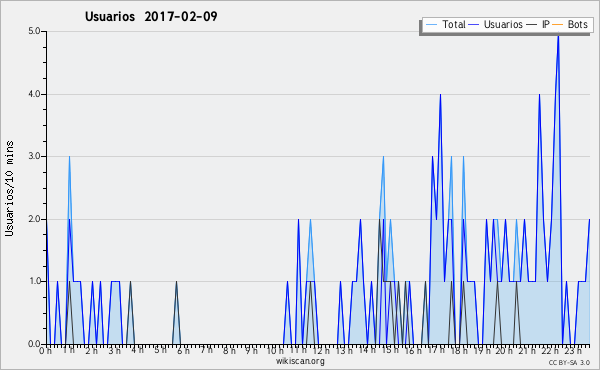Viewport: 600px width, 370px height.
Task: Click the orange Bots legend line
Action: pos(558,25)
